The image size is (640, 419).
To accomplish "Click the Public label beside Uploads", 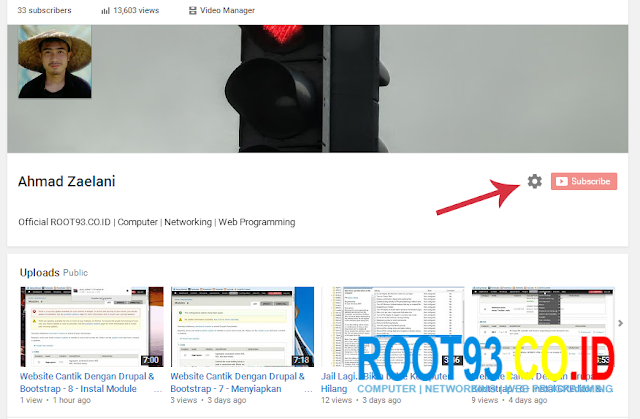I will click(76, 273).
